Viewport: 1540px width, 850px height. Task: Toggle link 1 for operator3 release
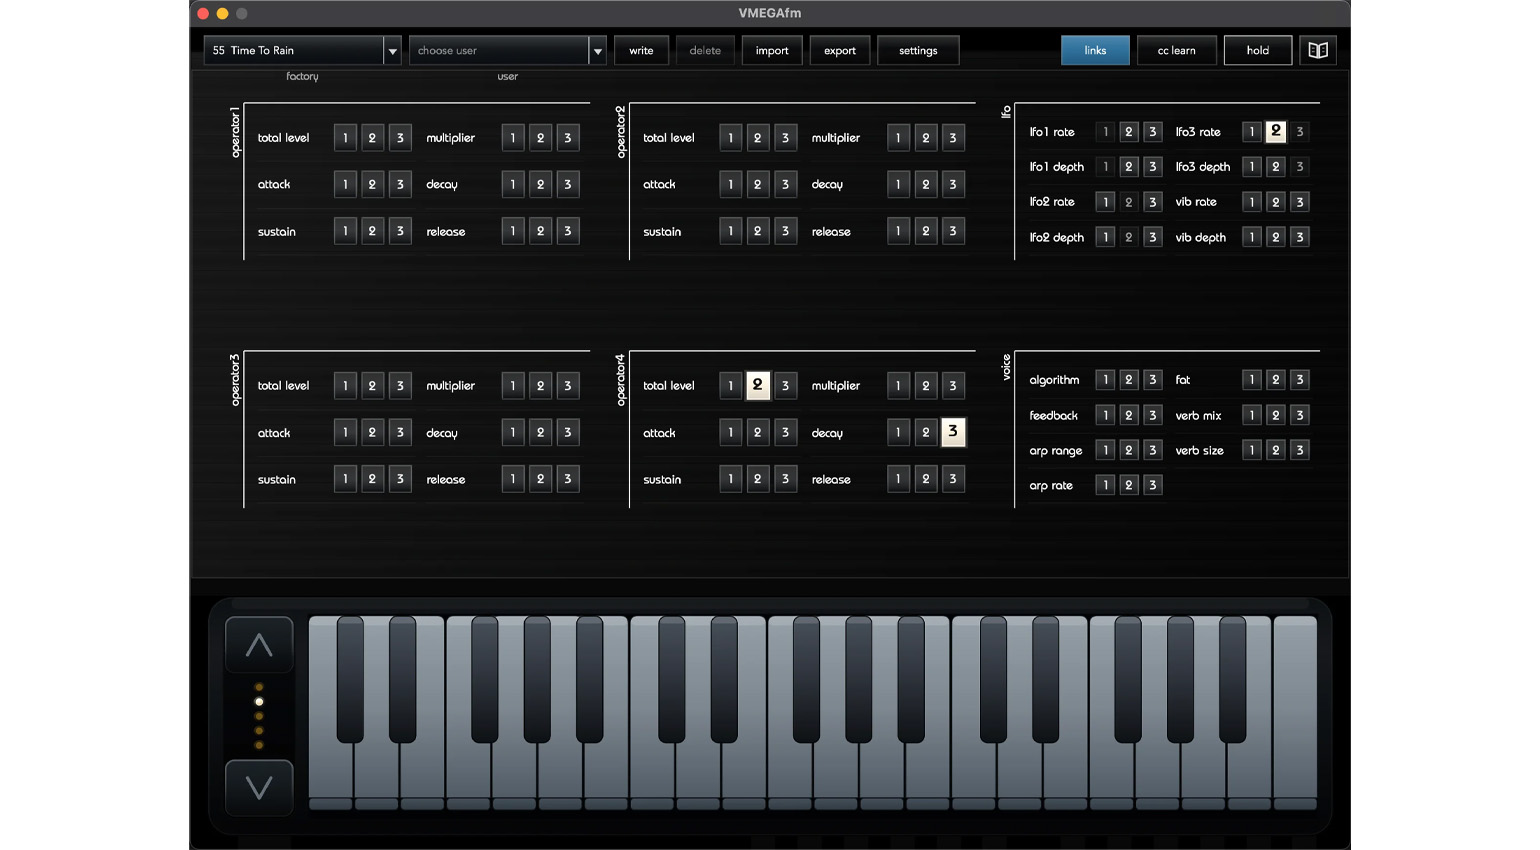pos(513,479)
